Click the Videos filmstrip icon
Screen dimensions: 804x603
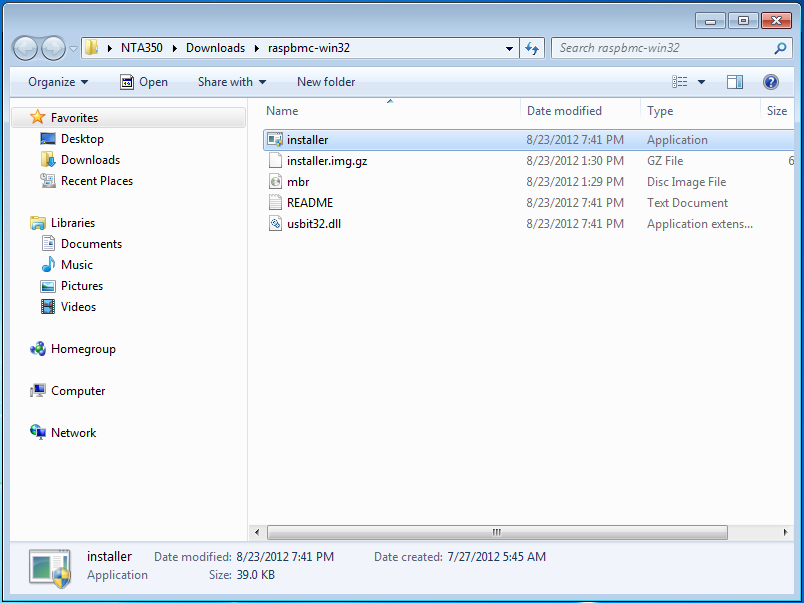point(48,307)
